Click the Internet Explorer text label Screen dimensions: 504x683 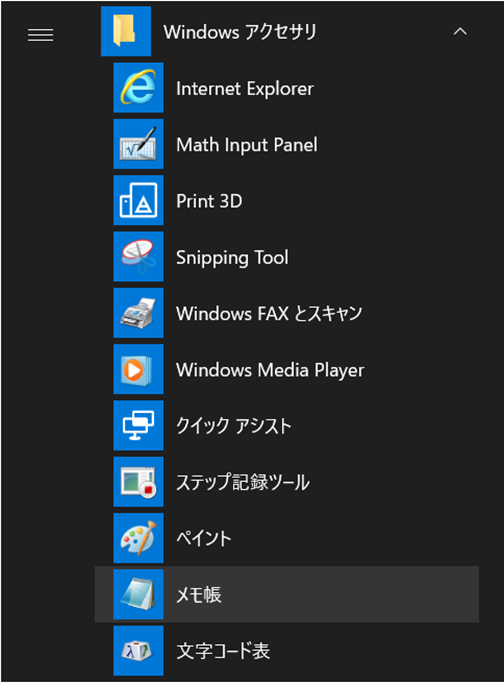[x=245, y=88]
